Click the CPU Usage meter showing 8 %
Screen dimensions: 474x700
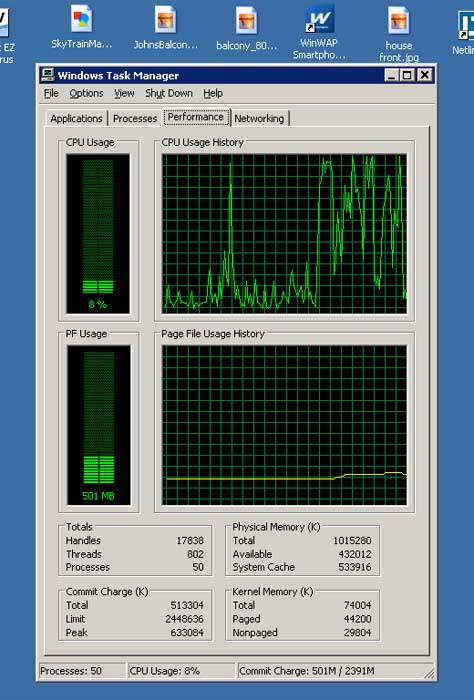pos(98,234)
